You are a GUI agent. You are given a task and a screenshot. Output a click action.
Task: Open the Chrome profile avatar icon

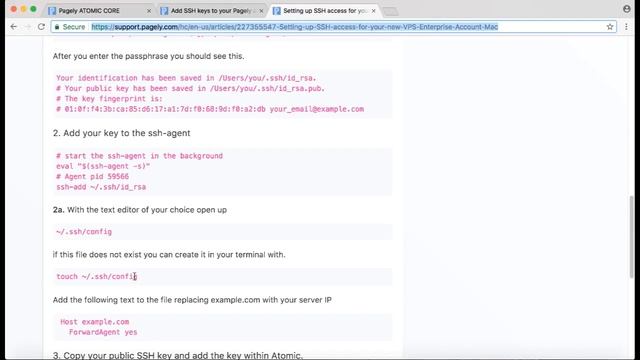pyautogui.click(x=627, y=9)
